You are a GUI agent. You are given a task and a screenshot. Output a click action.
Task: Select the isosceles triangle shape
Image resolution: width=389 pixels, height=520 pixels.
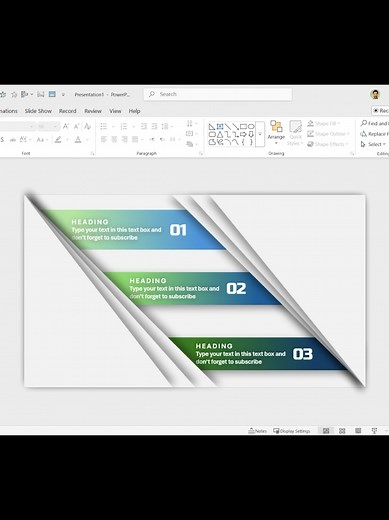coord(220,135)
